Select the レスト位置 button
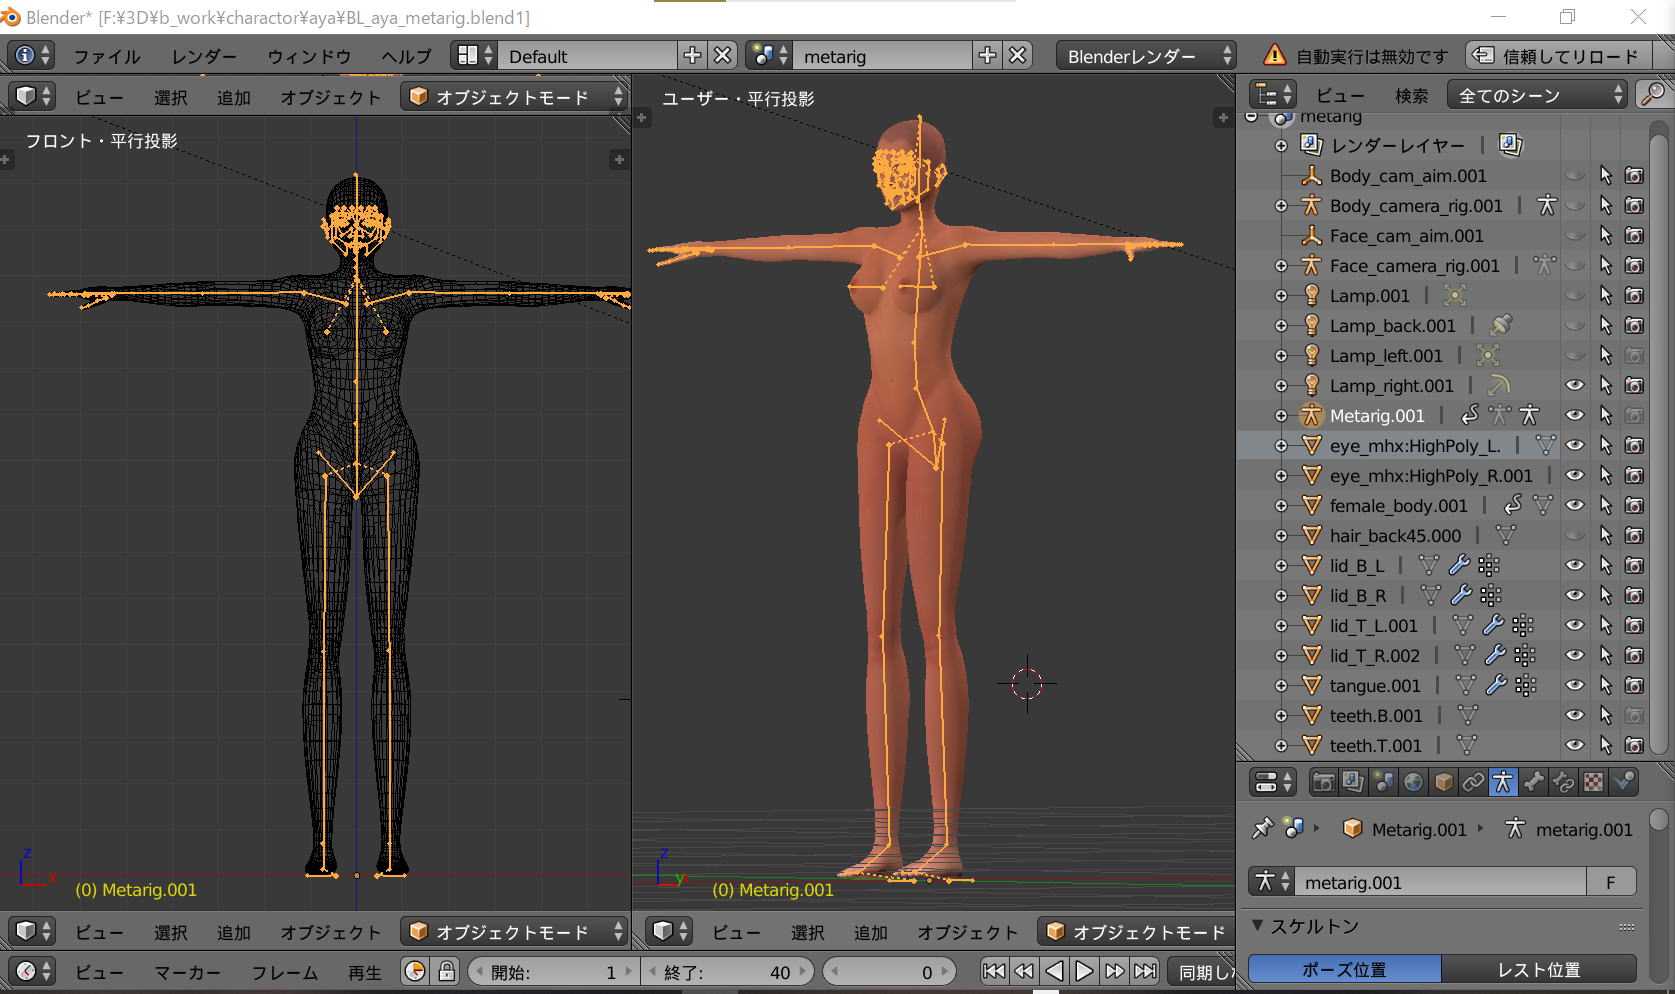 [1538, 969]
